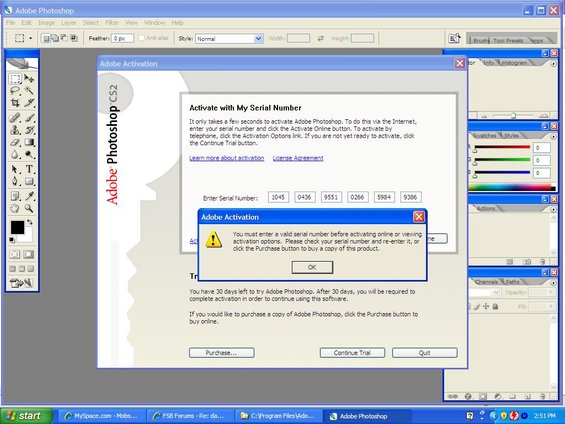Select the Rectangle shape tool
The width and height of the screenshot is (565, 424).
click(29, 181)
